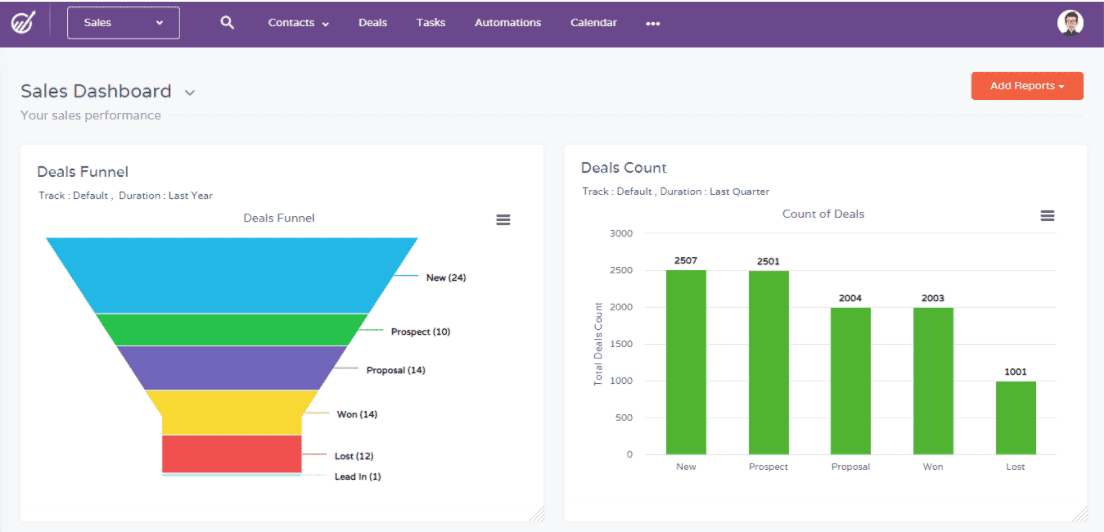Click the three-dots more menu in navbar
The width and height of the screenshot is (1104, 532).
(x=653, y=24)
